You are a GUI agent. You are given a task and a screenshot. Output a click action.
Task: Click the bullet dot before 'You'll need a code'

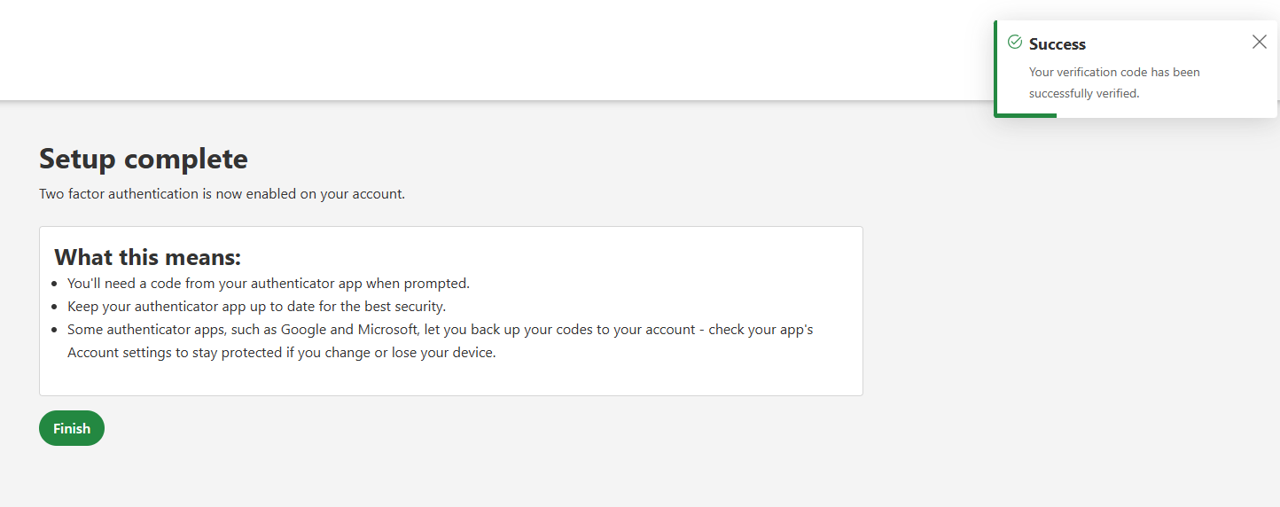pos(54,284)
